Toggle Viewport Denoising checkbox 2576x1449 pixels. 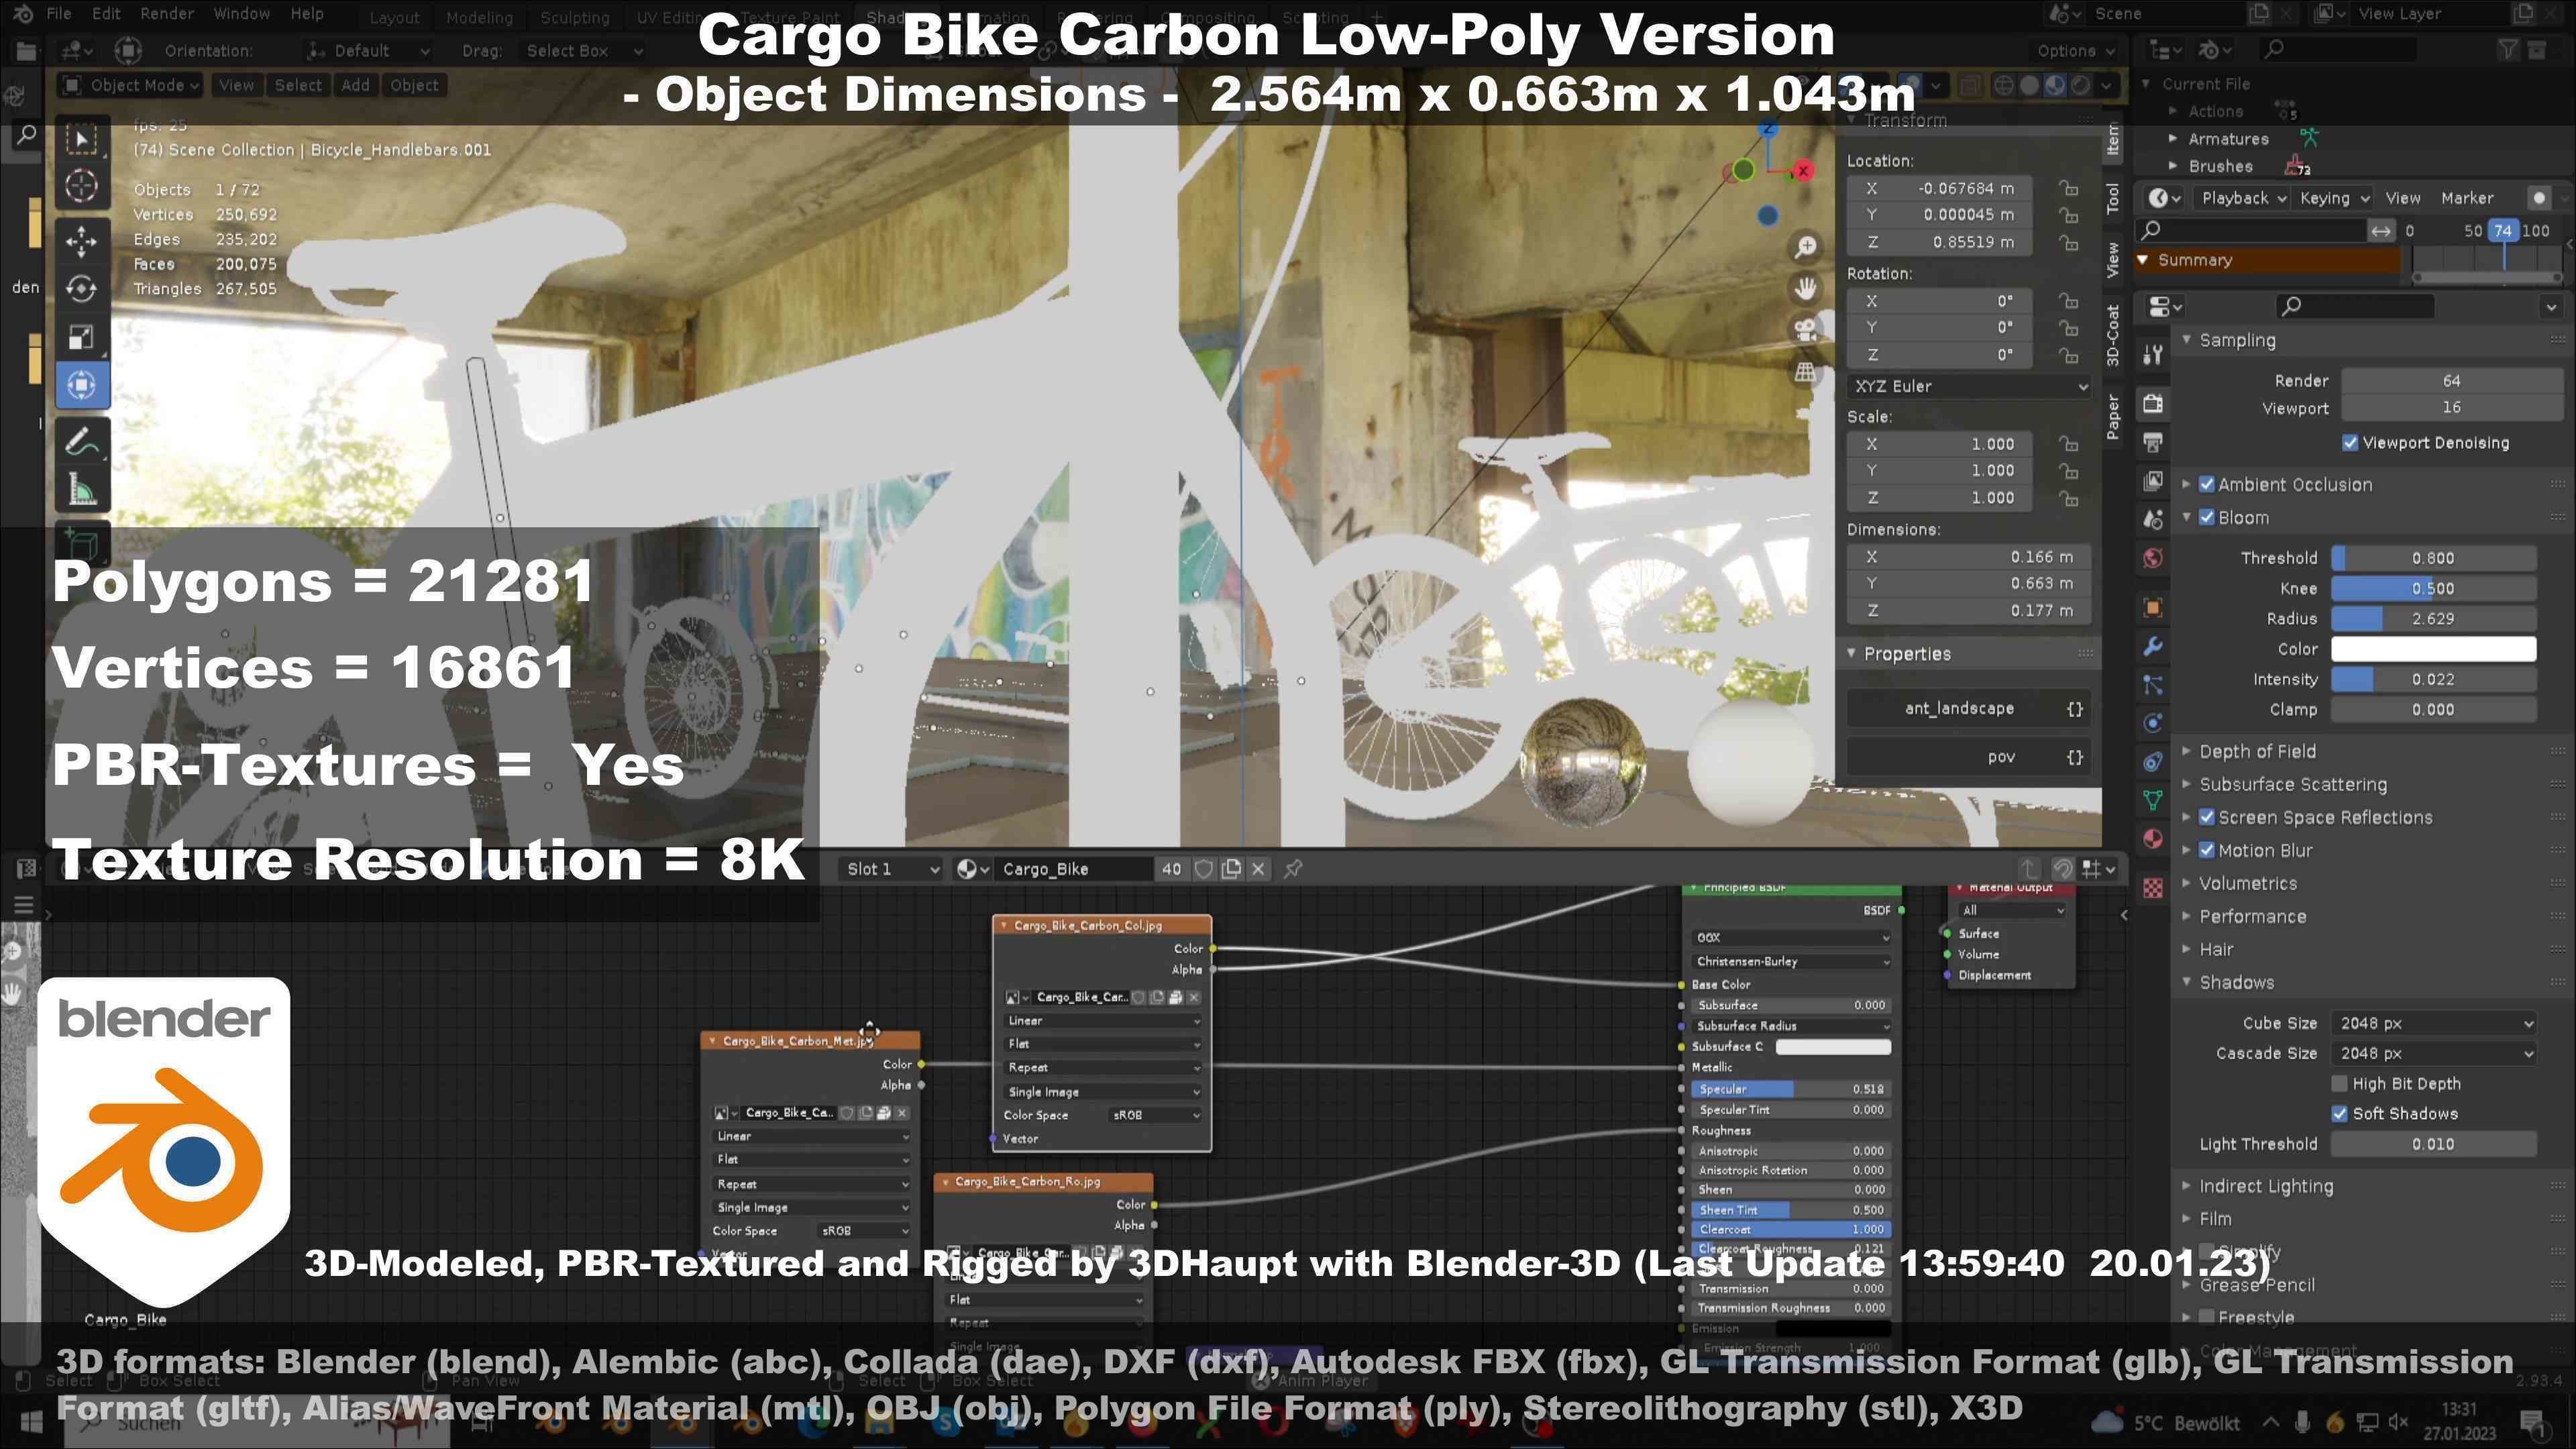click(x=2350, y=442)
